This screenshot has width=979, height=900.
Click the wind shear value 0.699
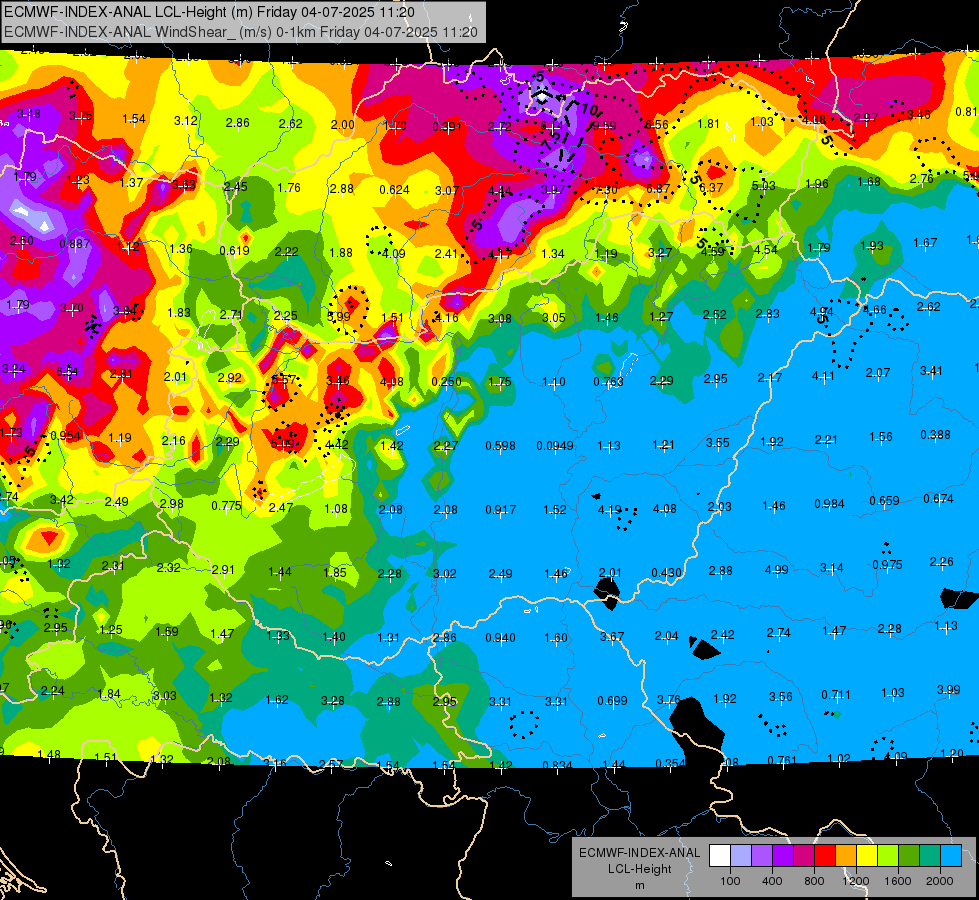pyautogui.click(x=612, y=701)
